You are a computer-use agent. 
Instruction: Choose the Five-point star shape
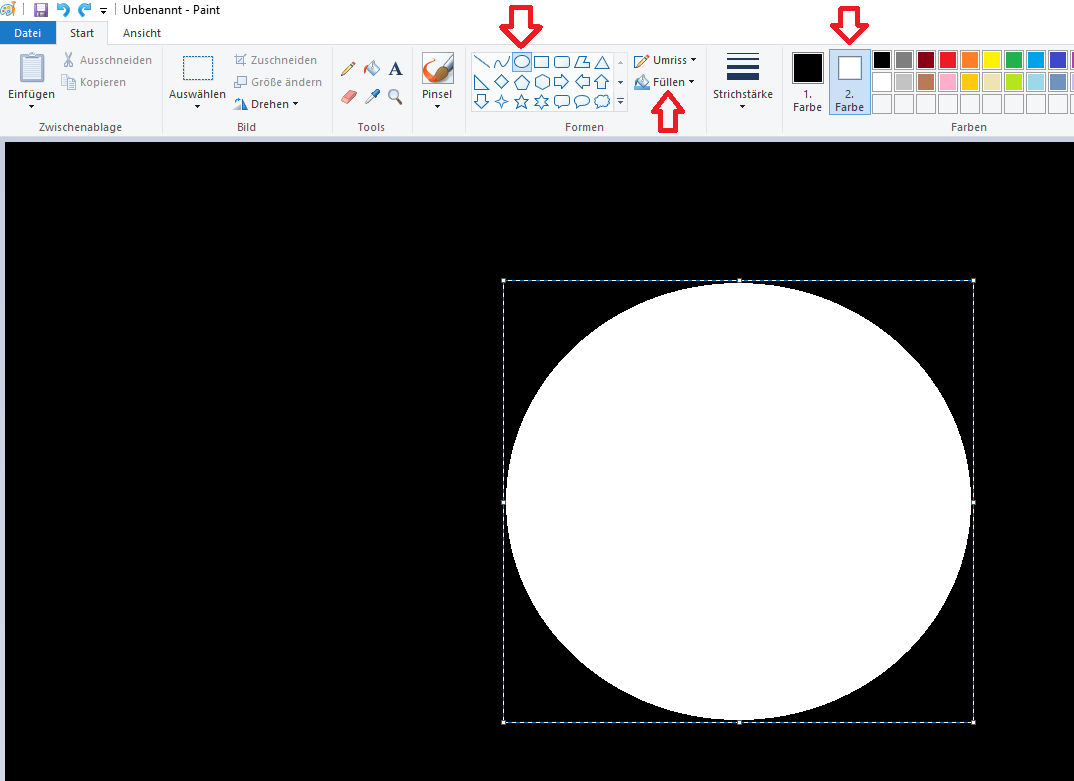click(x=522, y=101)
